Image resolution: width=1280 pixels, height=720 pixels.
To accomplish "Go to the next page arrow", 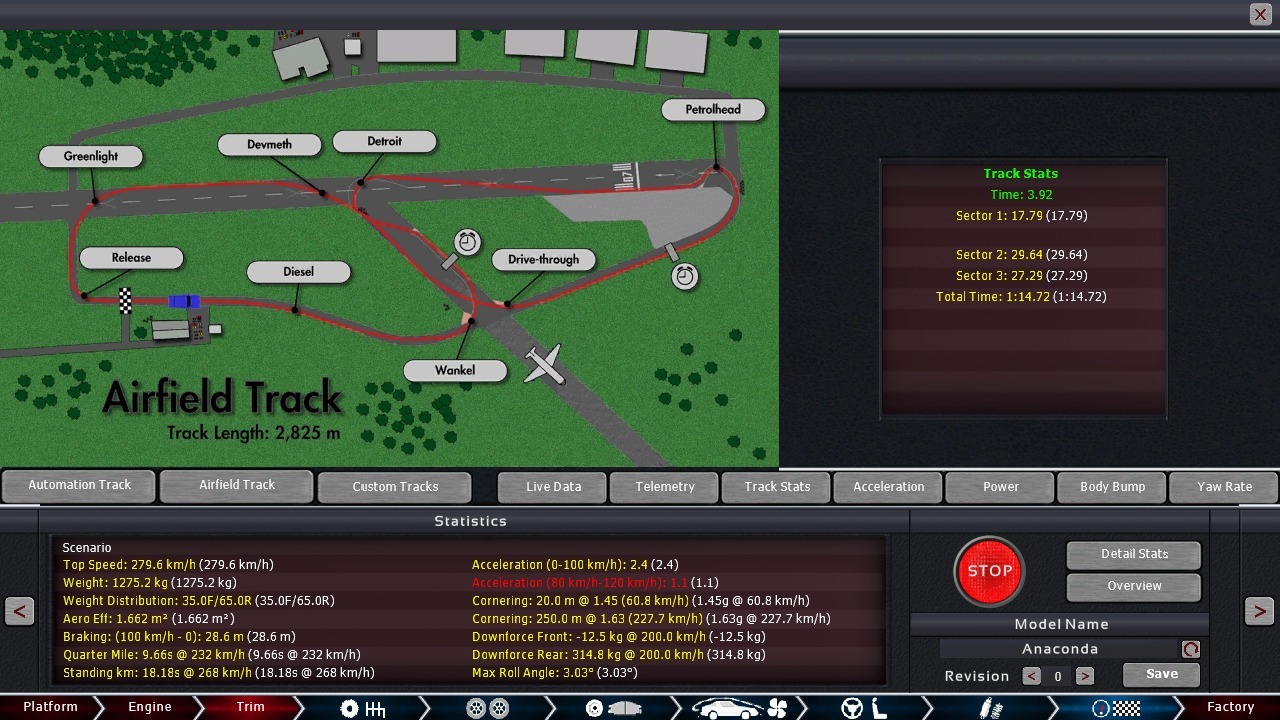I will [1259, 611].
